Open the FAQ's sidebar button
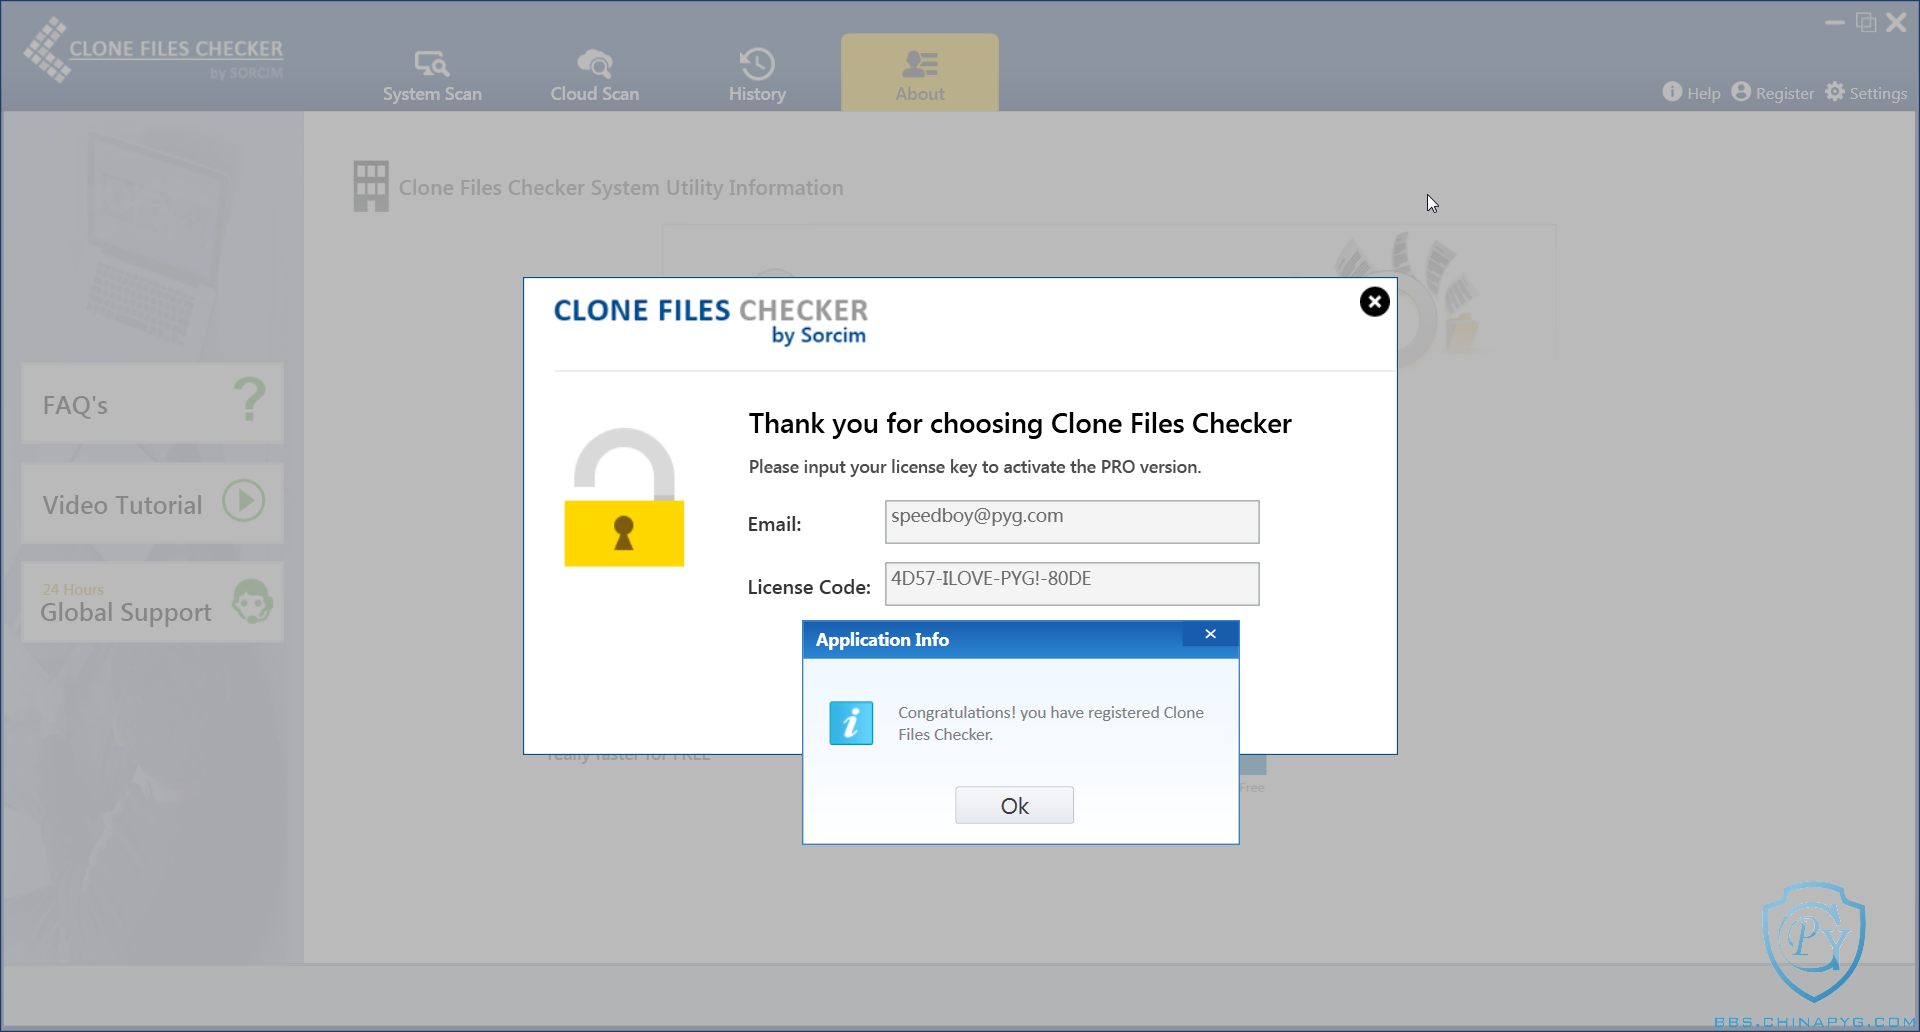This screenshot has width=1920, height=1032. tap(152, 403)
